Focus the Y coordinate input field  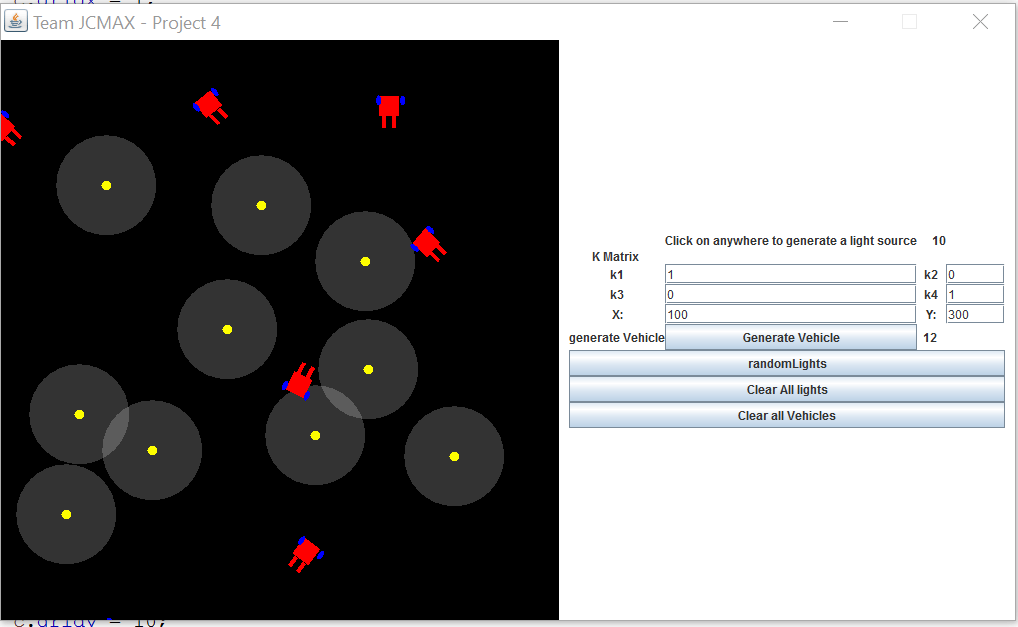tap(975, 314)
